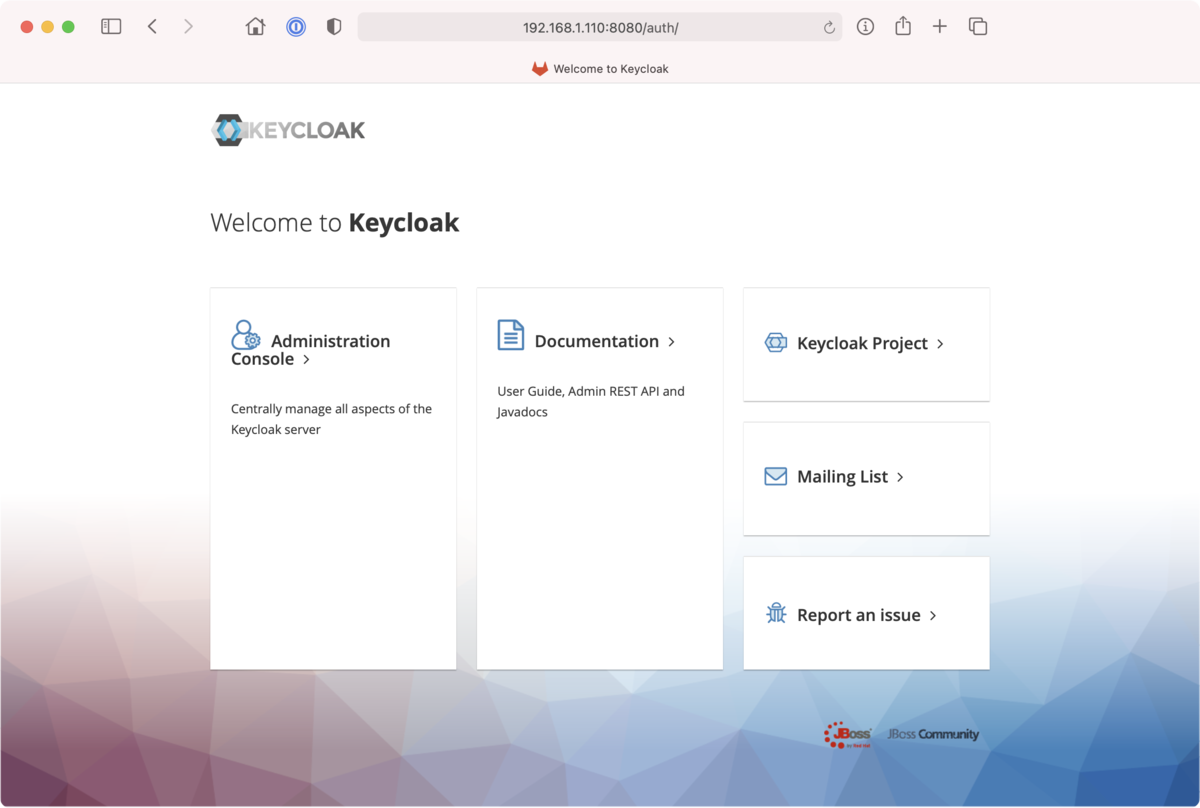Open the JBoss logo in footer
1200x808 pixels.
848,735
